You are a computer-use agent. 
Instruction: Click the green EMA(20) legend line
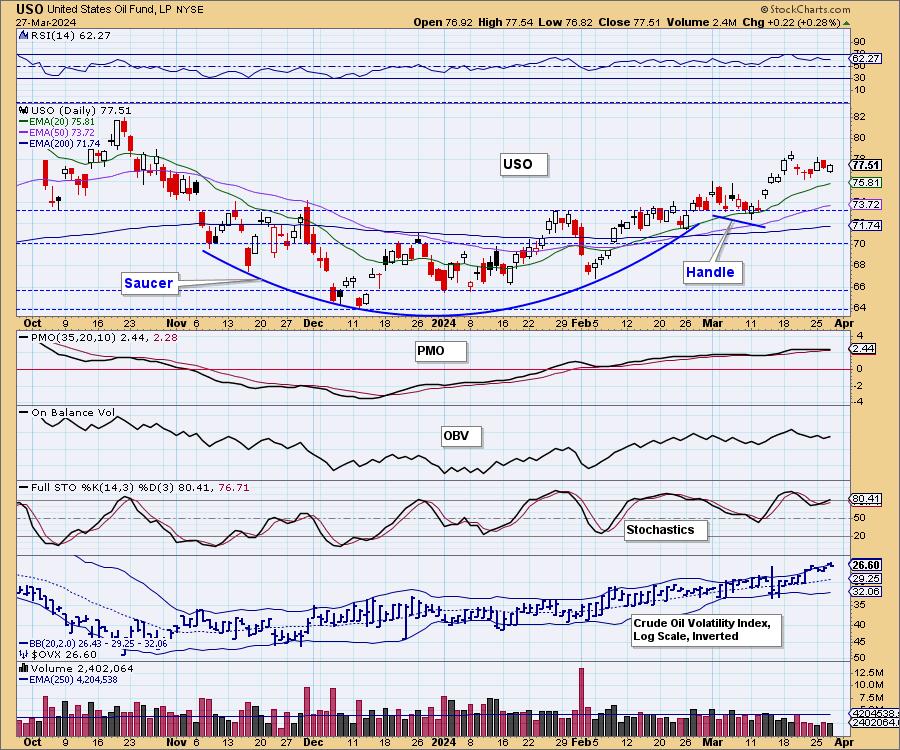[x=24, y=122]
